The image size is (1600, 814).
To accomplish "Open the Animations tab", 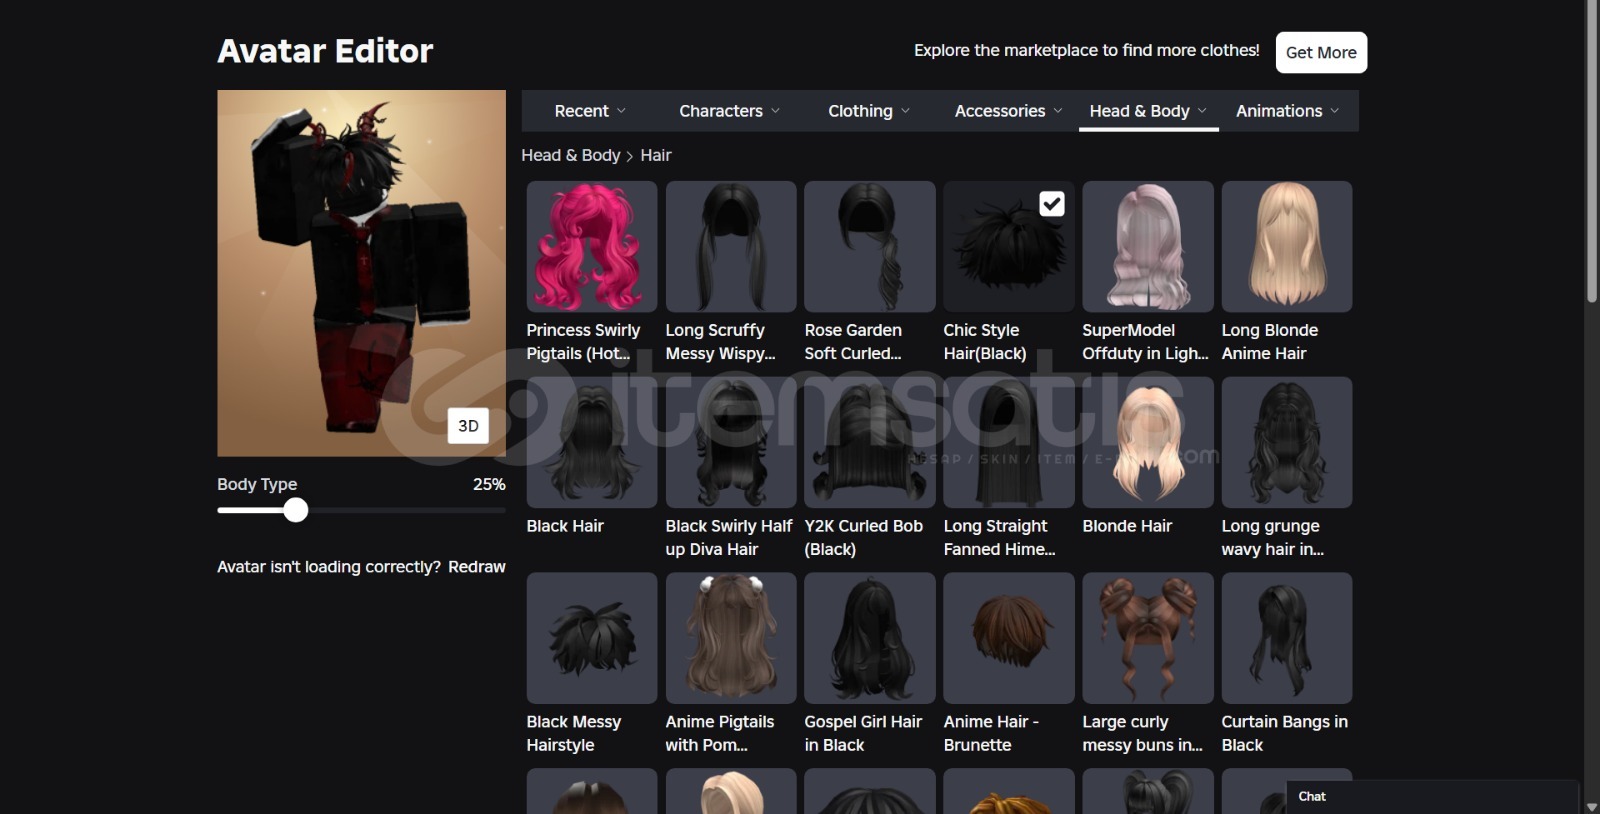I will (1288, 111).
